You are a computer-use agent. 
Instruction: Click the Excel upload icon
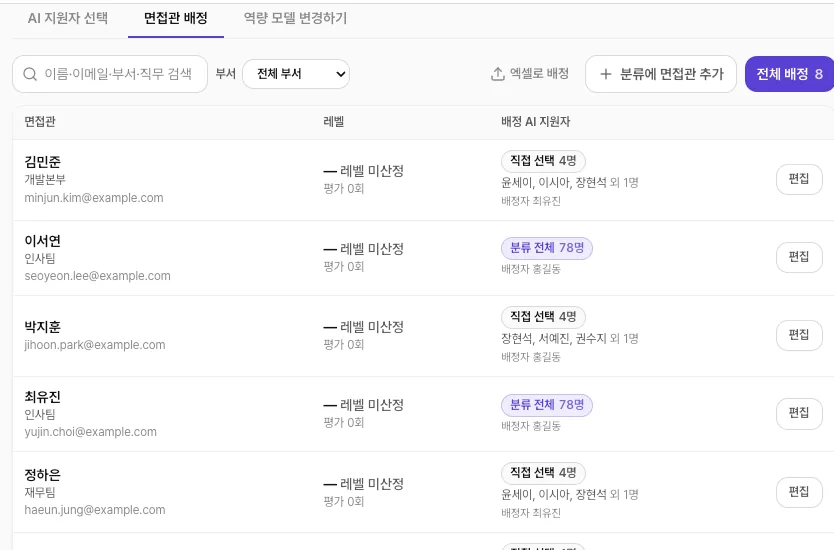click(497, 74)
